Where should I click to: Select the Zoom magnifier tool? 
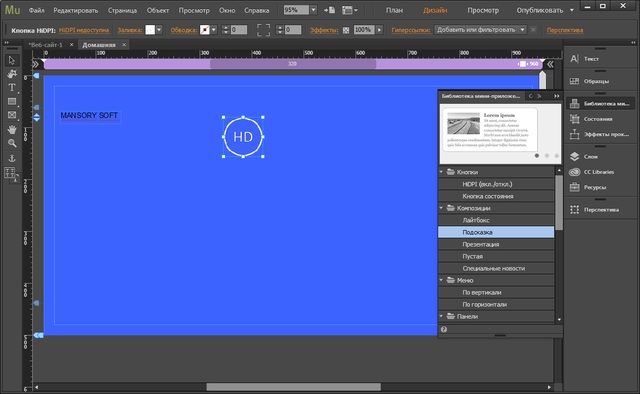point(12,143)
